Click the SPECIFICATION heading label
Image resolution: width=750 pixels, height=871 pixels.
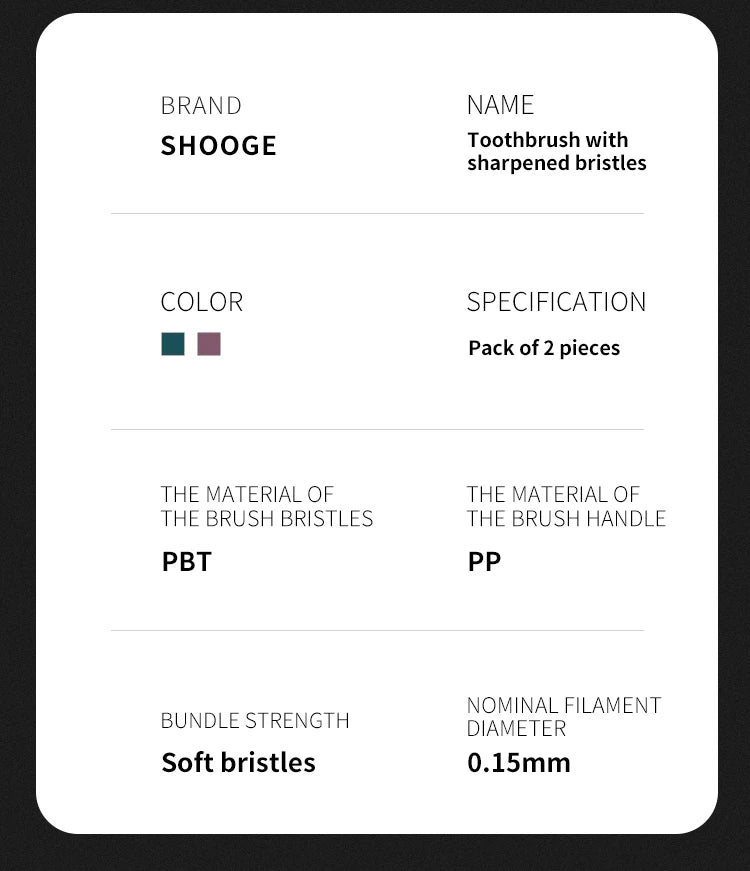click(x=556, y=302)
